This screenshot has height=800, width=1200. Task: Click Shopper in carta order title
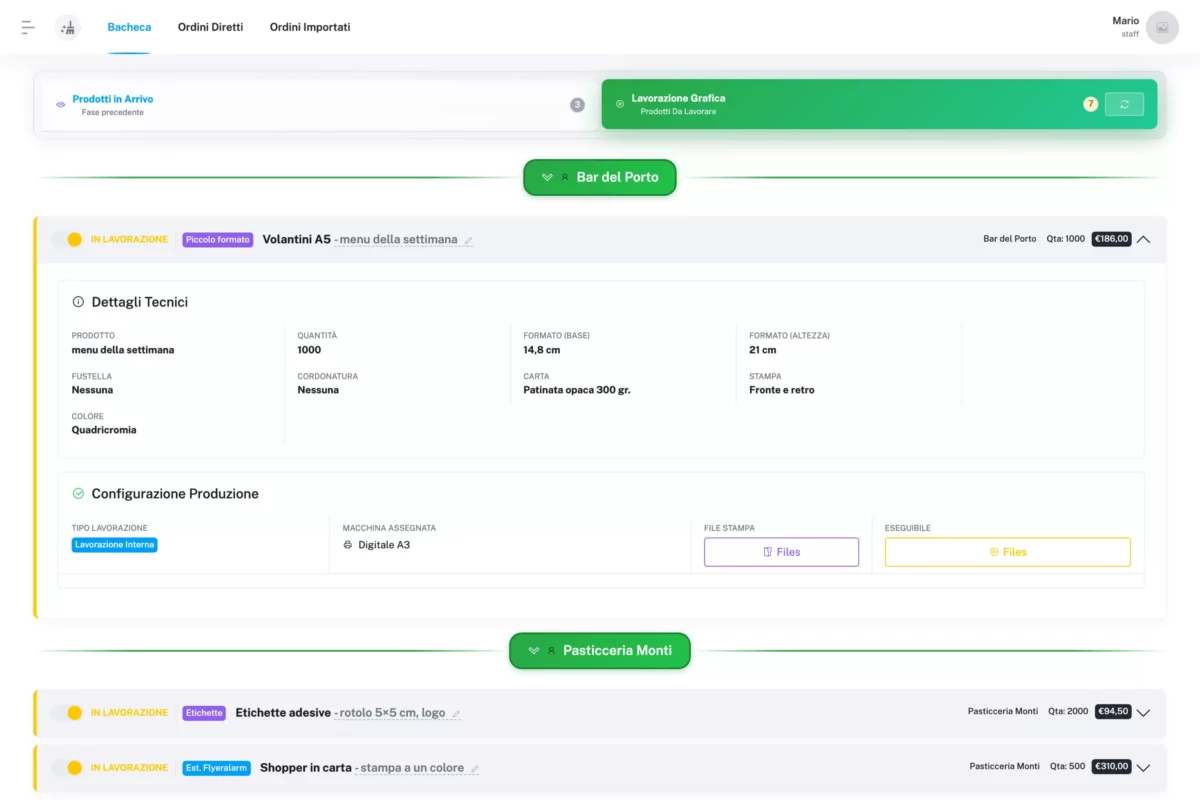click(x=306, y=767)
